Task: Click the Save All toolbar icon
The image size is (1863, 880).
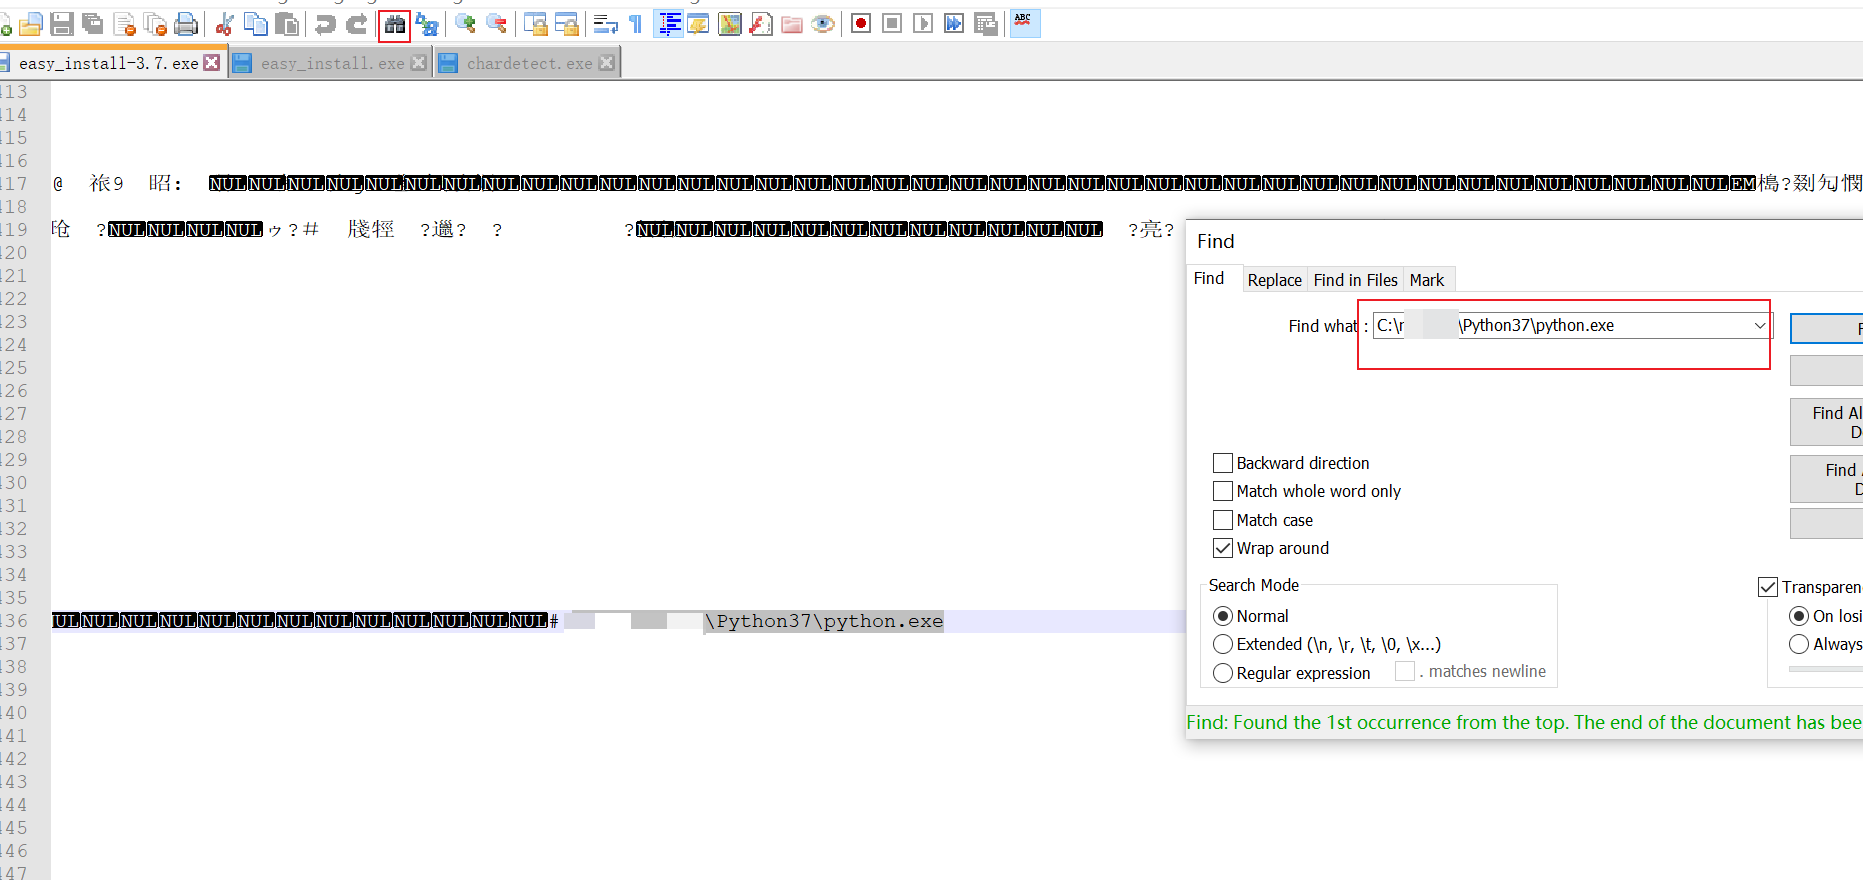Action: [93, 24]
